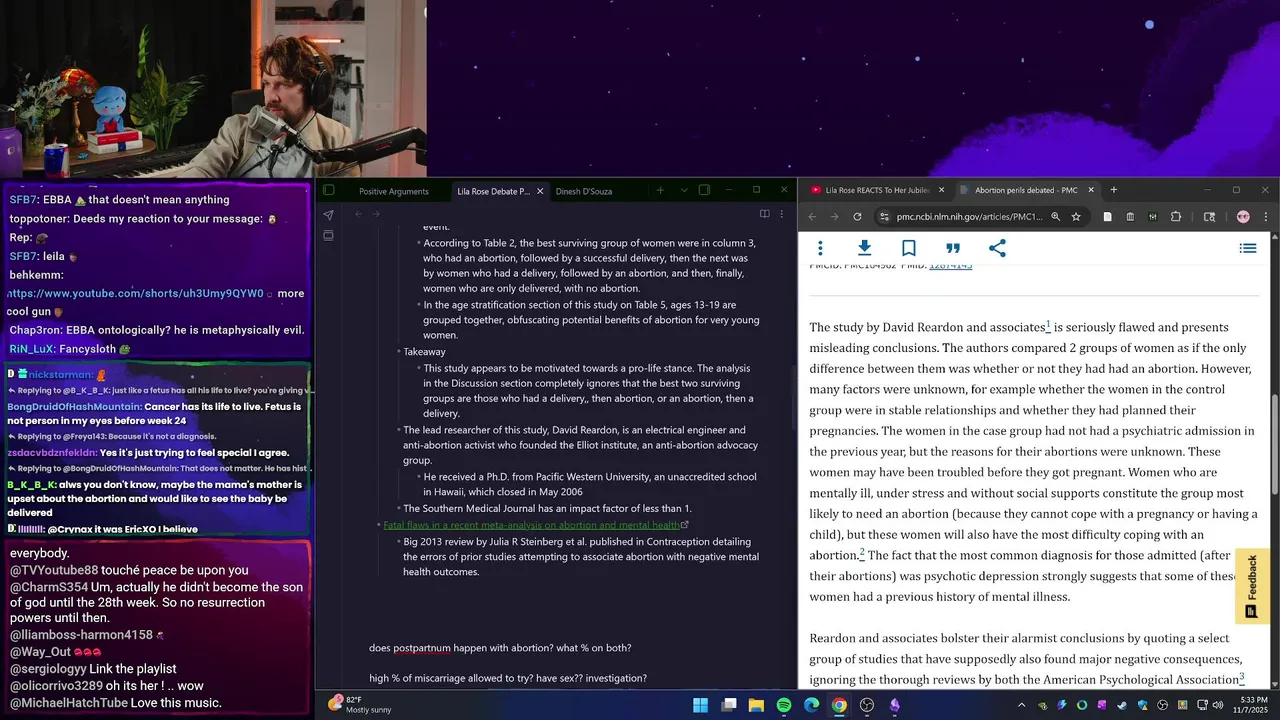
Task: Click the document extension icon in Chrome
Action: pos(1107,216)
